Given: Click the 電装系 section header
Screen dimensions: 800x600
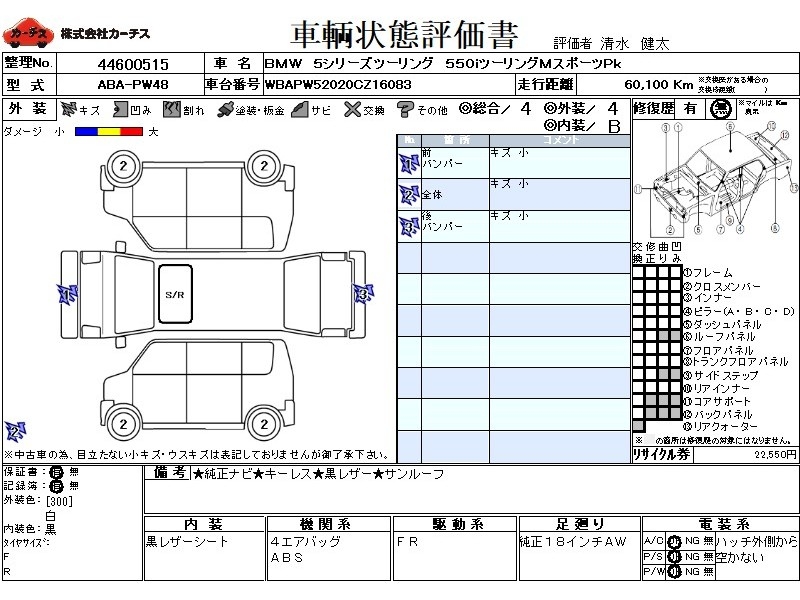Looking at the screenshot, I should pyautogui.click(x=723, y=524).
